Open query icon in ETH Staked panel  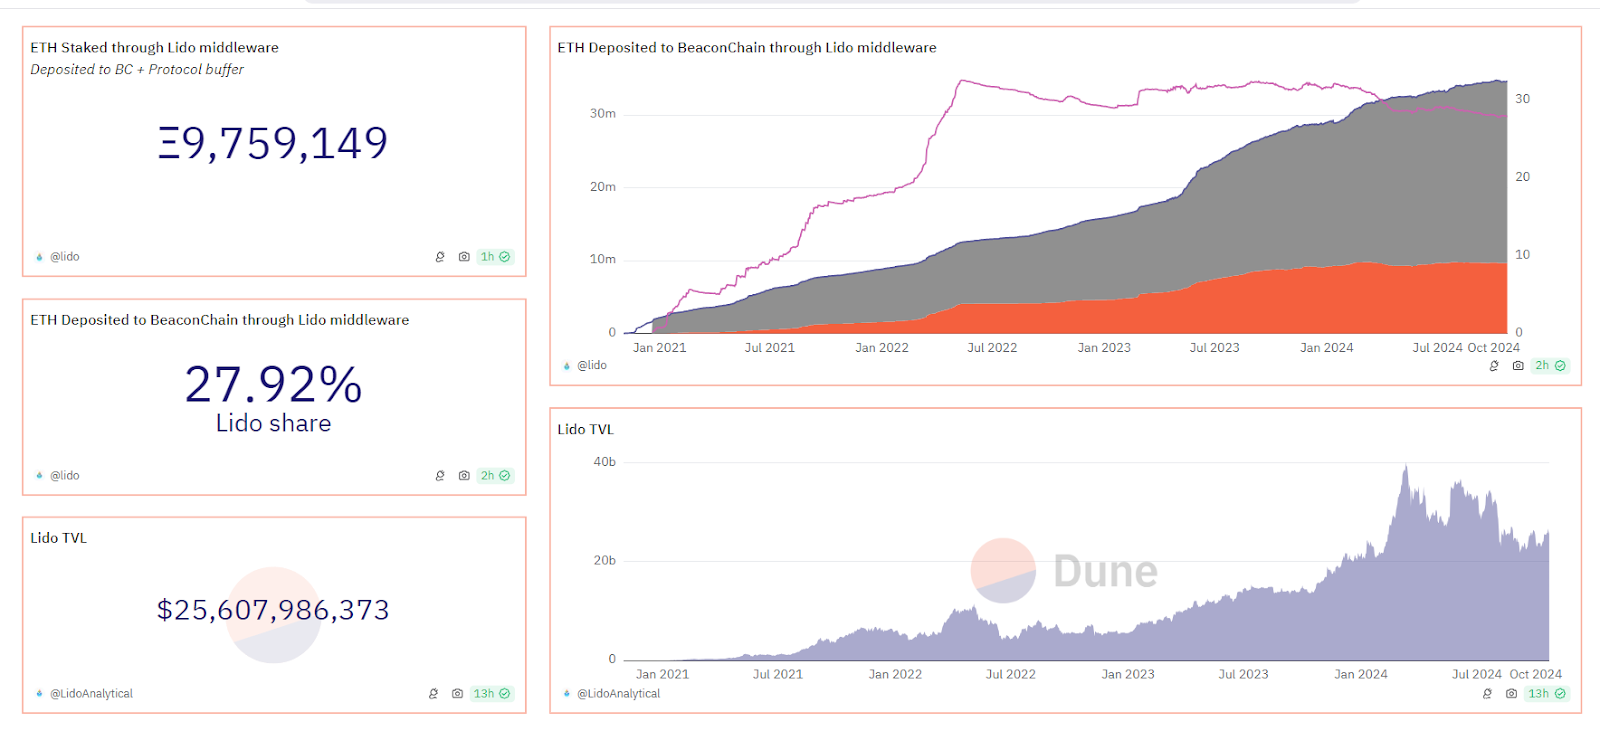click(x=440, y=257)
